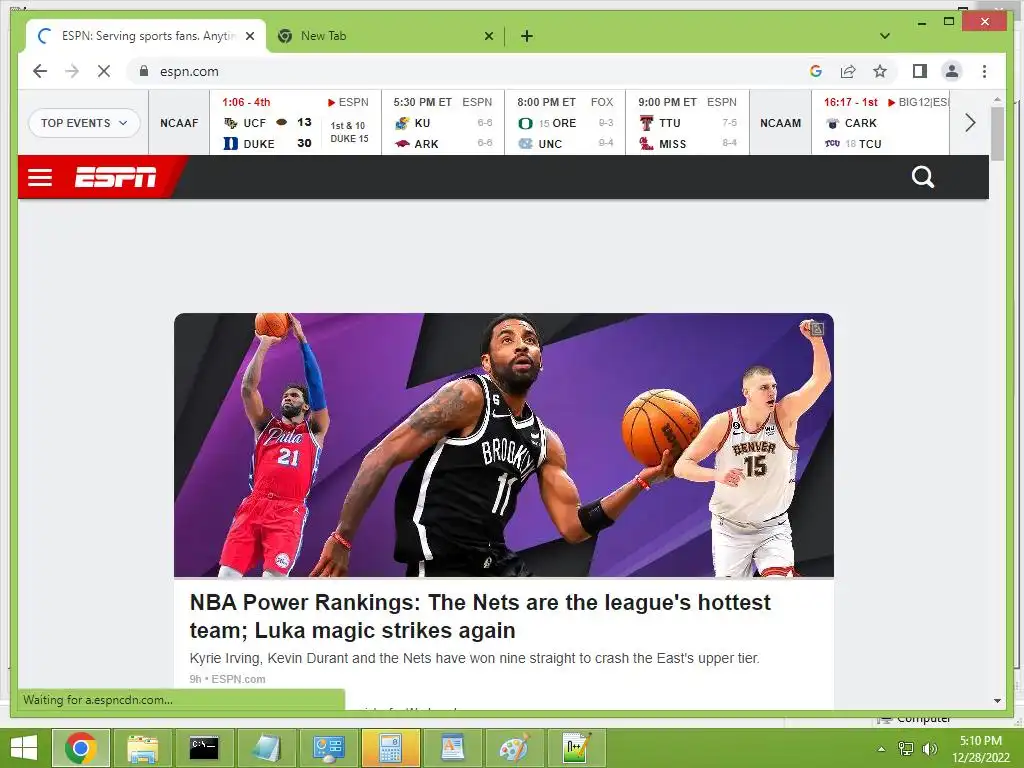The height and width of the screenshot is (768, 1024).
Task: Open the TTU vs MISS game
Action: click(x=687, y=123)
